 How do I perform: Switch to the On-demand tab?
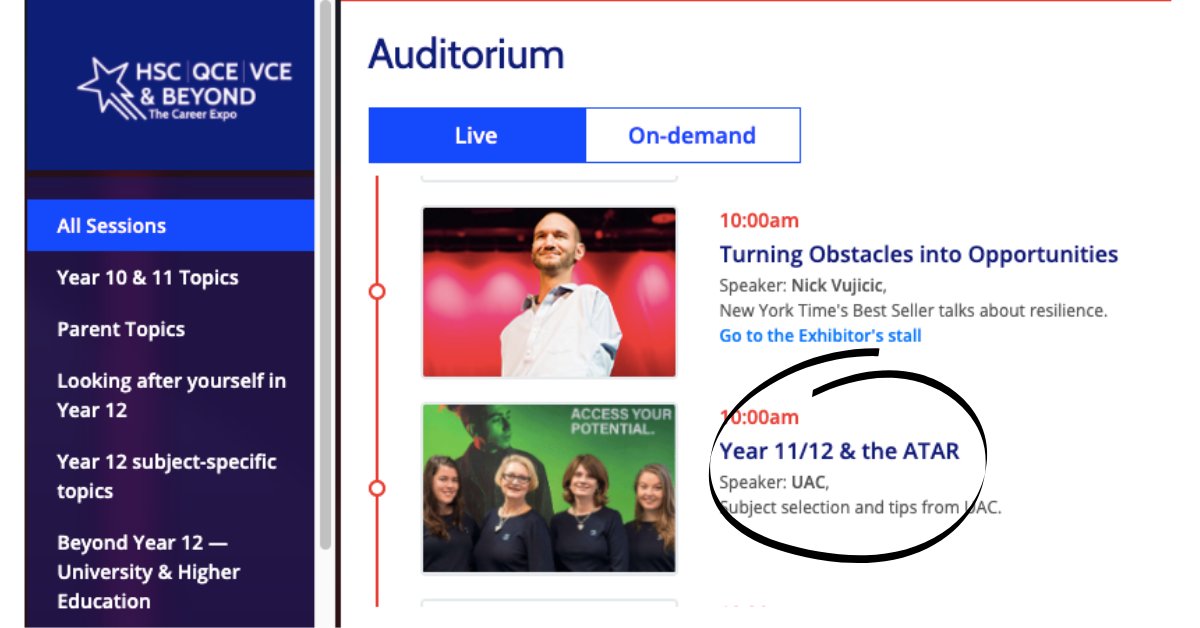tap(692, 135)
